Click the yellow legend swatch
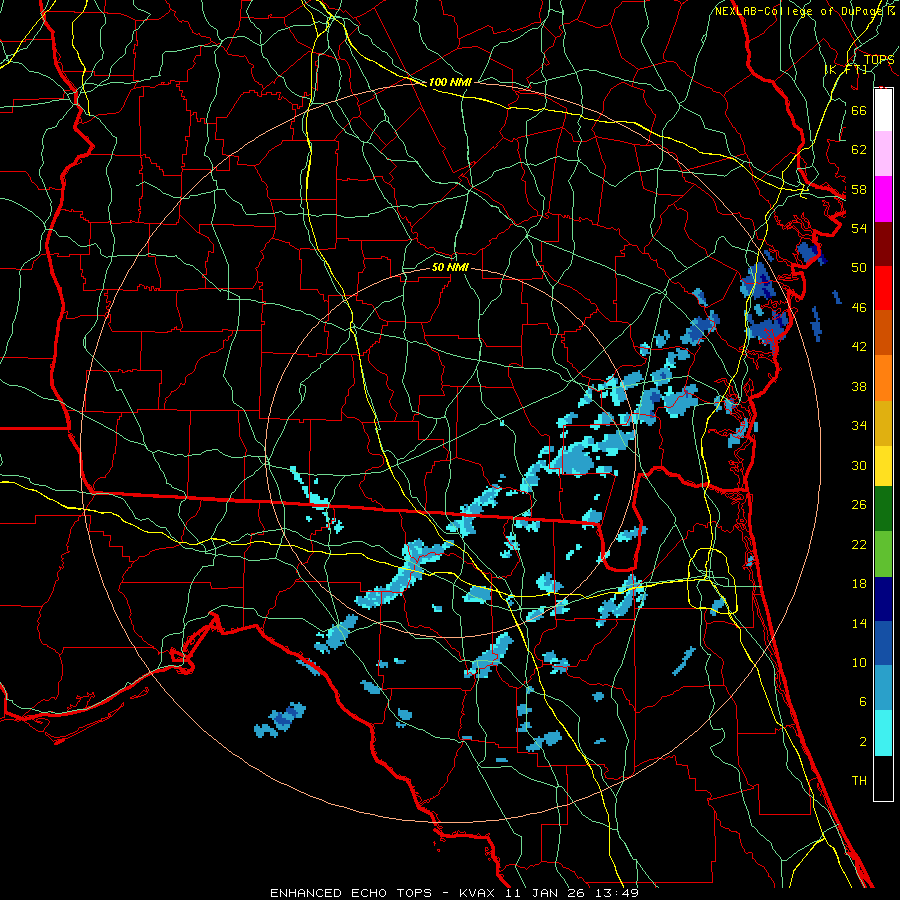The height and width of the screenshot is (900, 900). pos(883,466)
